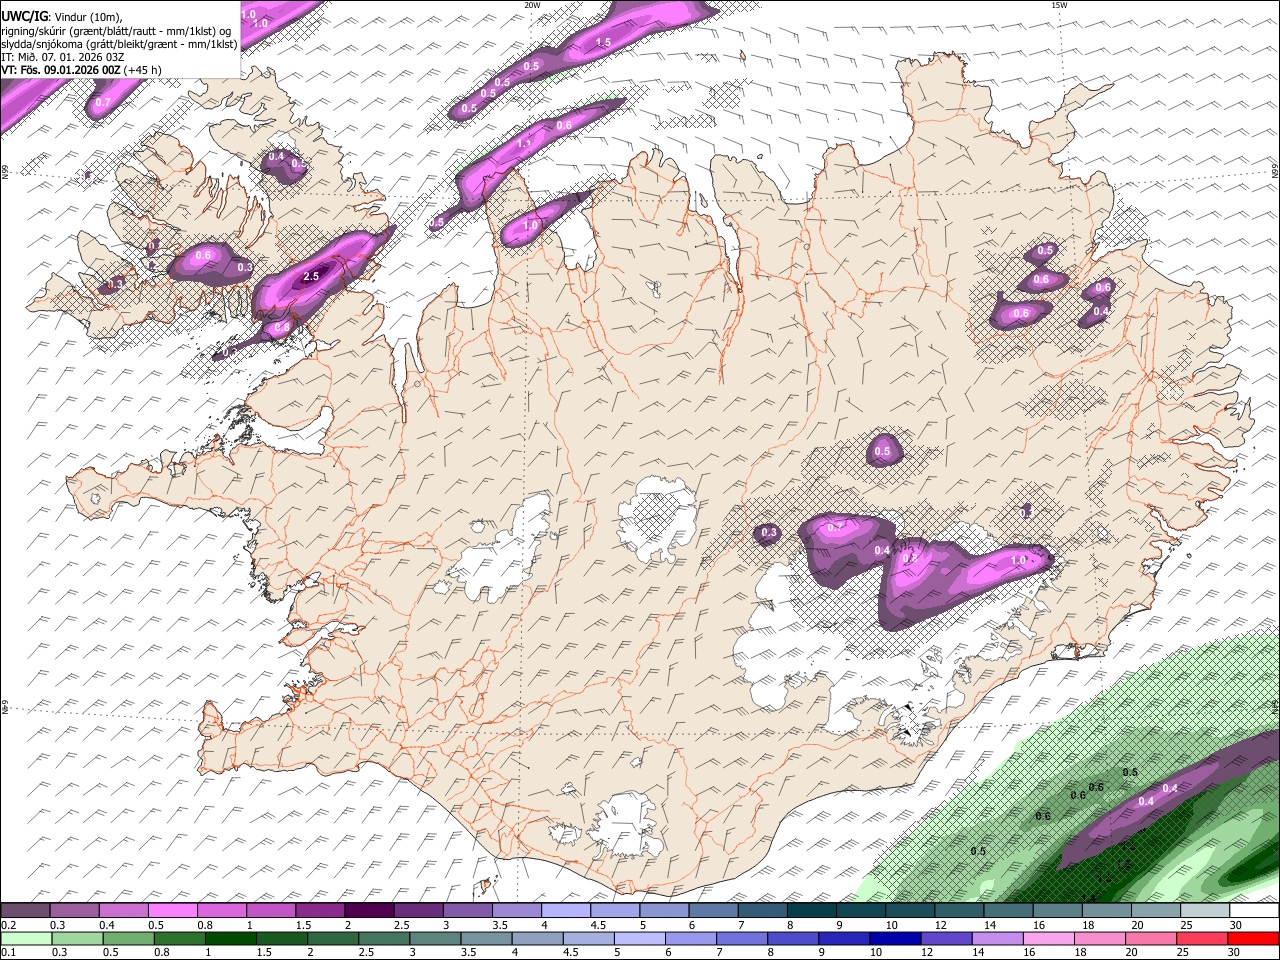This screenshot has height=960, width=1280.
Task: Click the 20W longitude label
Action: (x=532, y=5)
